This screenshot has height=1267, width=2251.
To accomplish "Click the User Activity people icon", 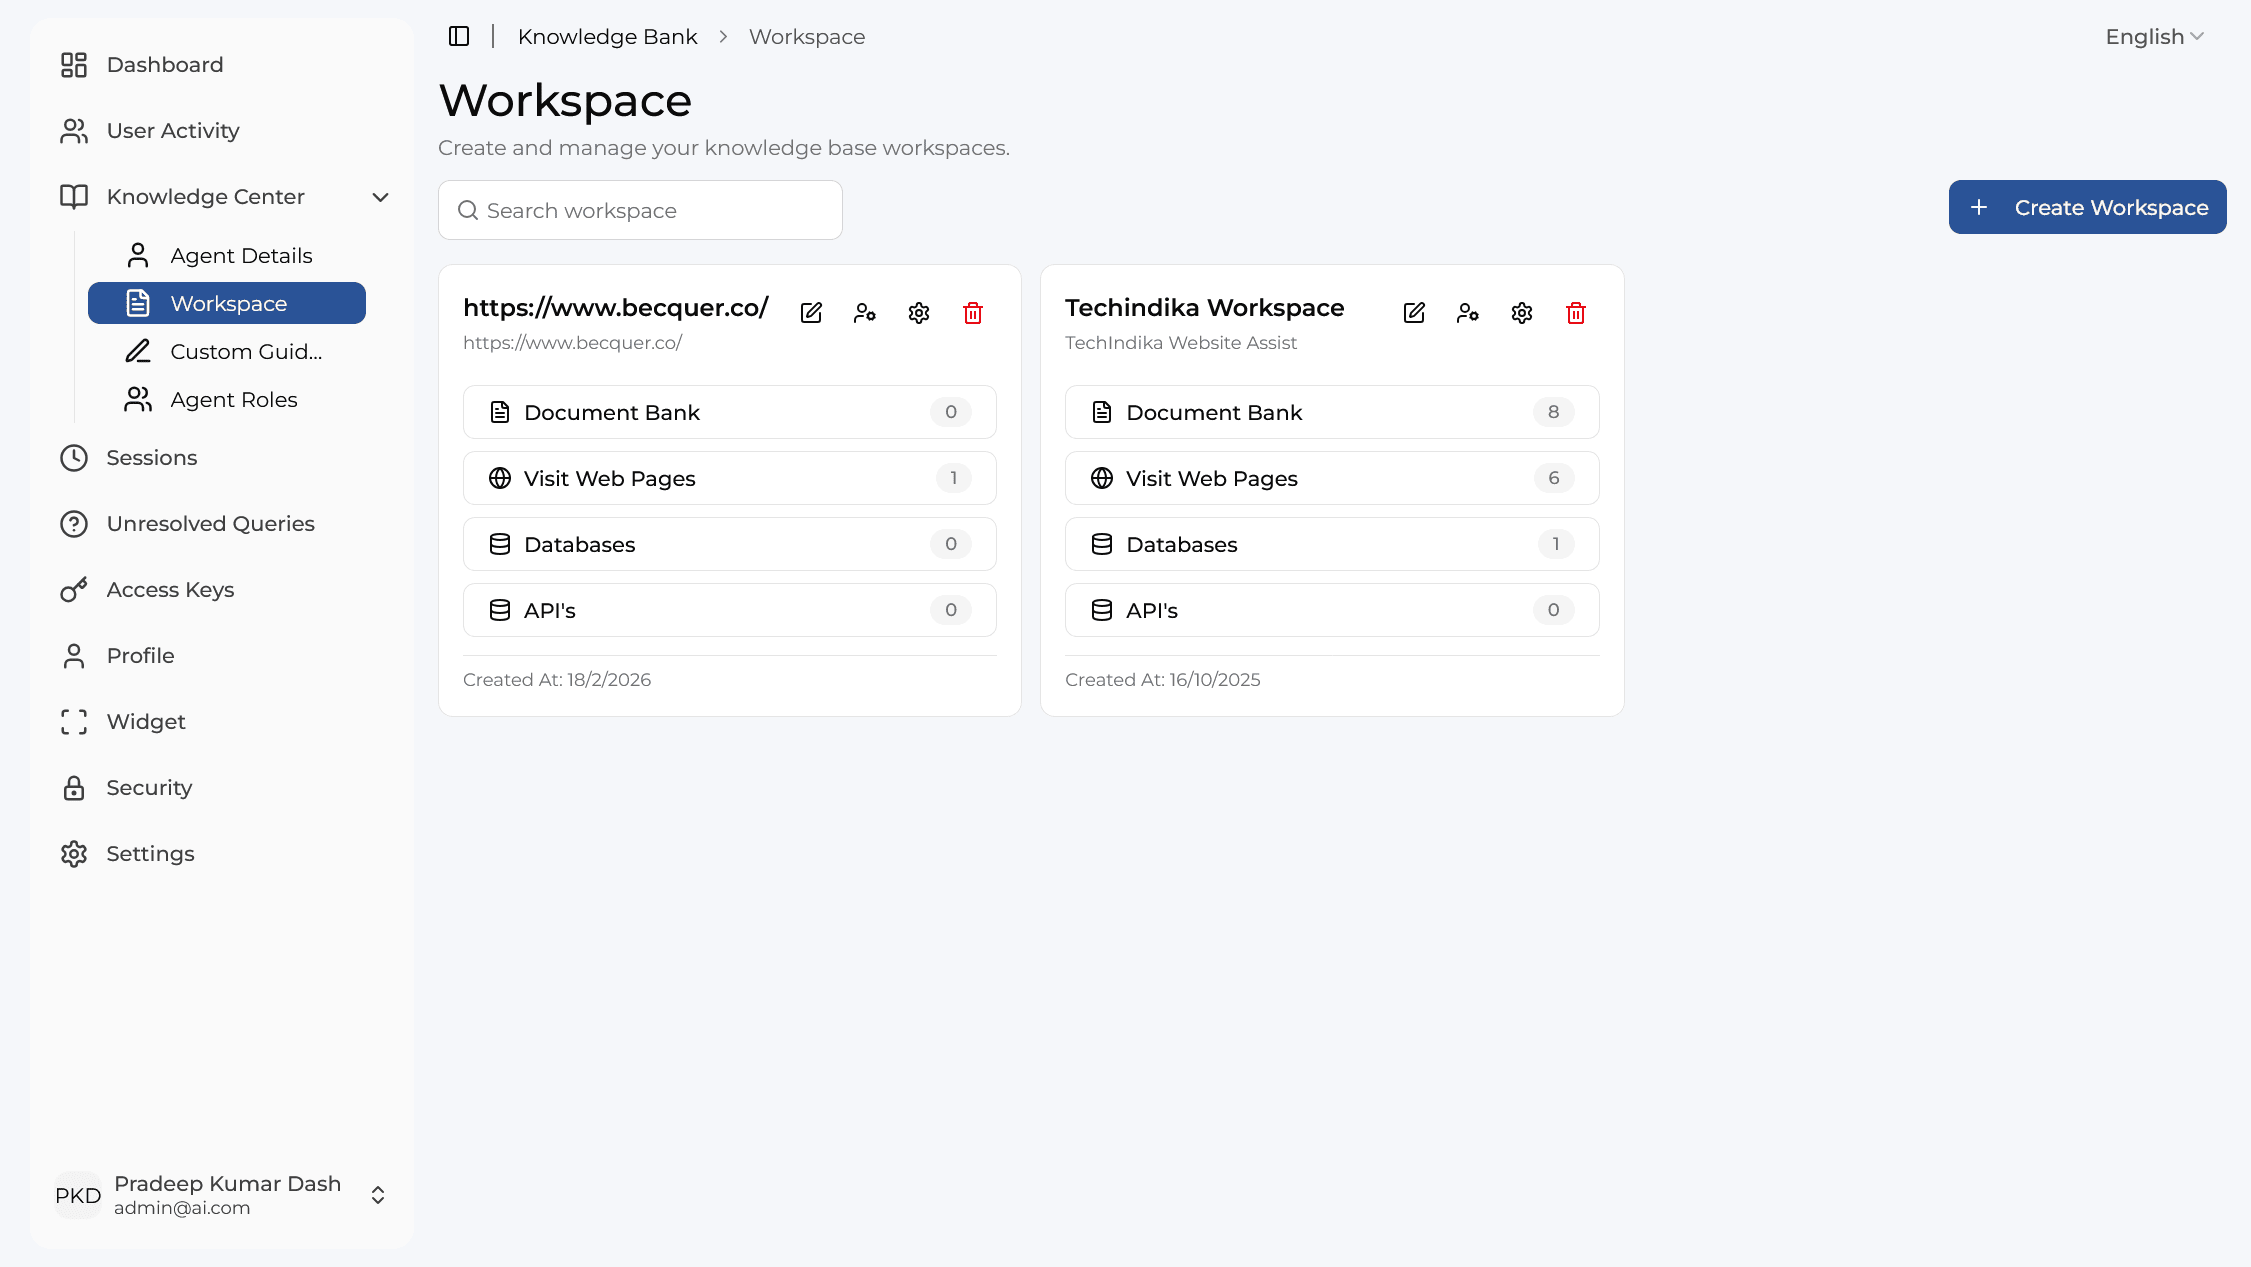I will click(74, 131).
